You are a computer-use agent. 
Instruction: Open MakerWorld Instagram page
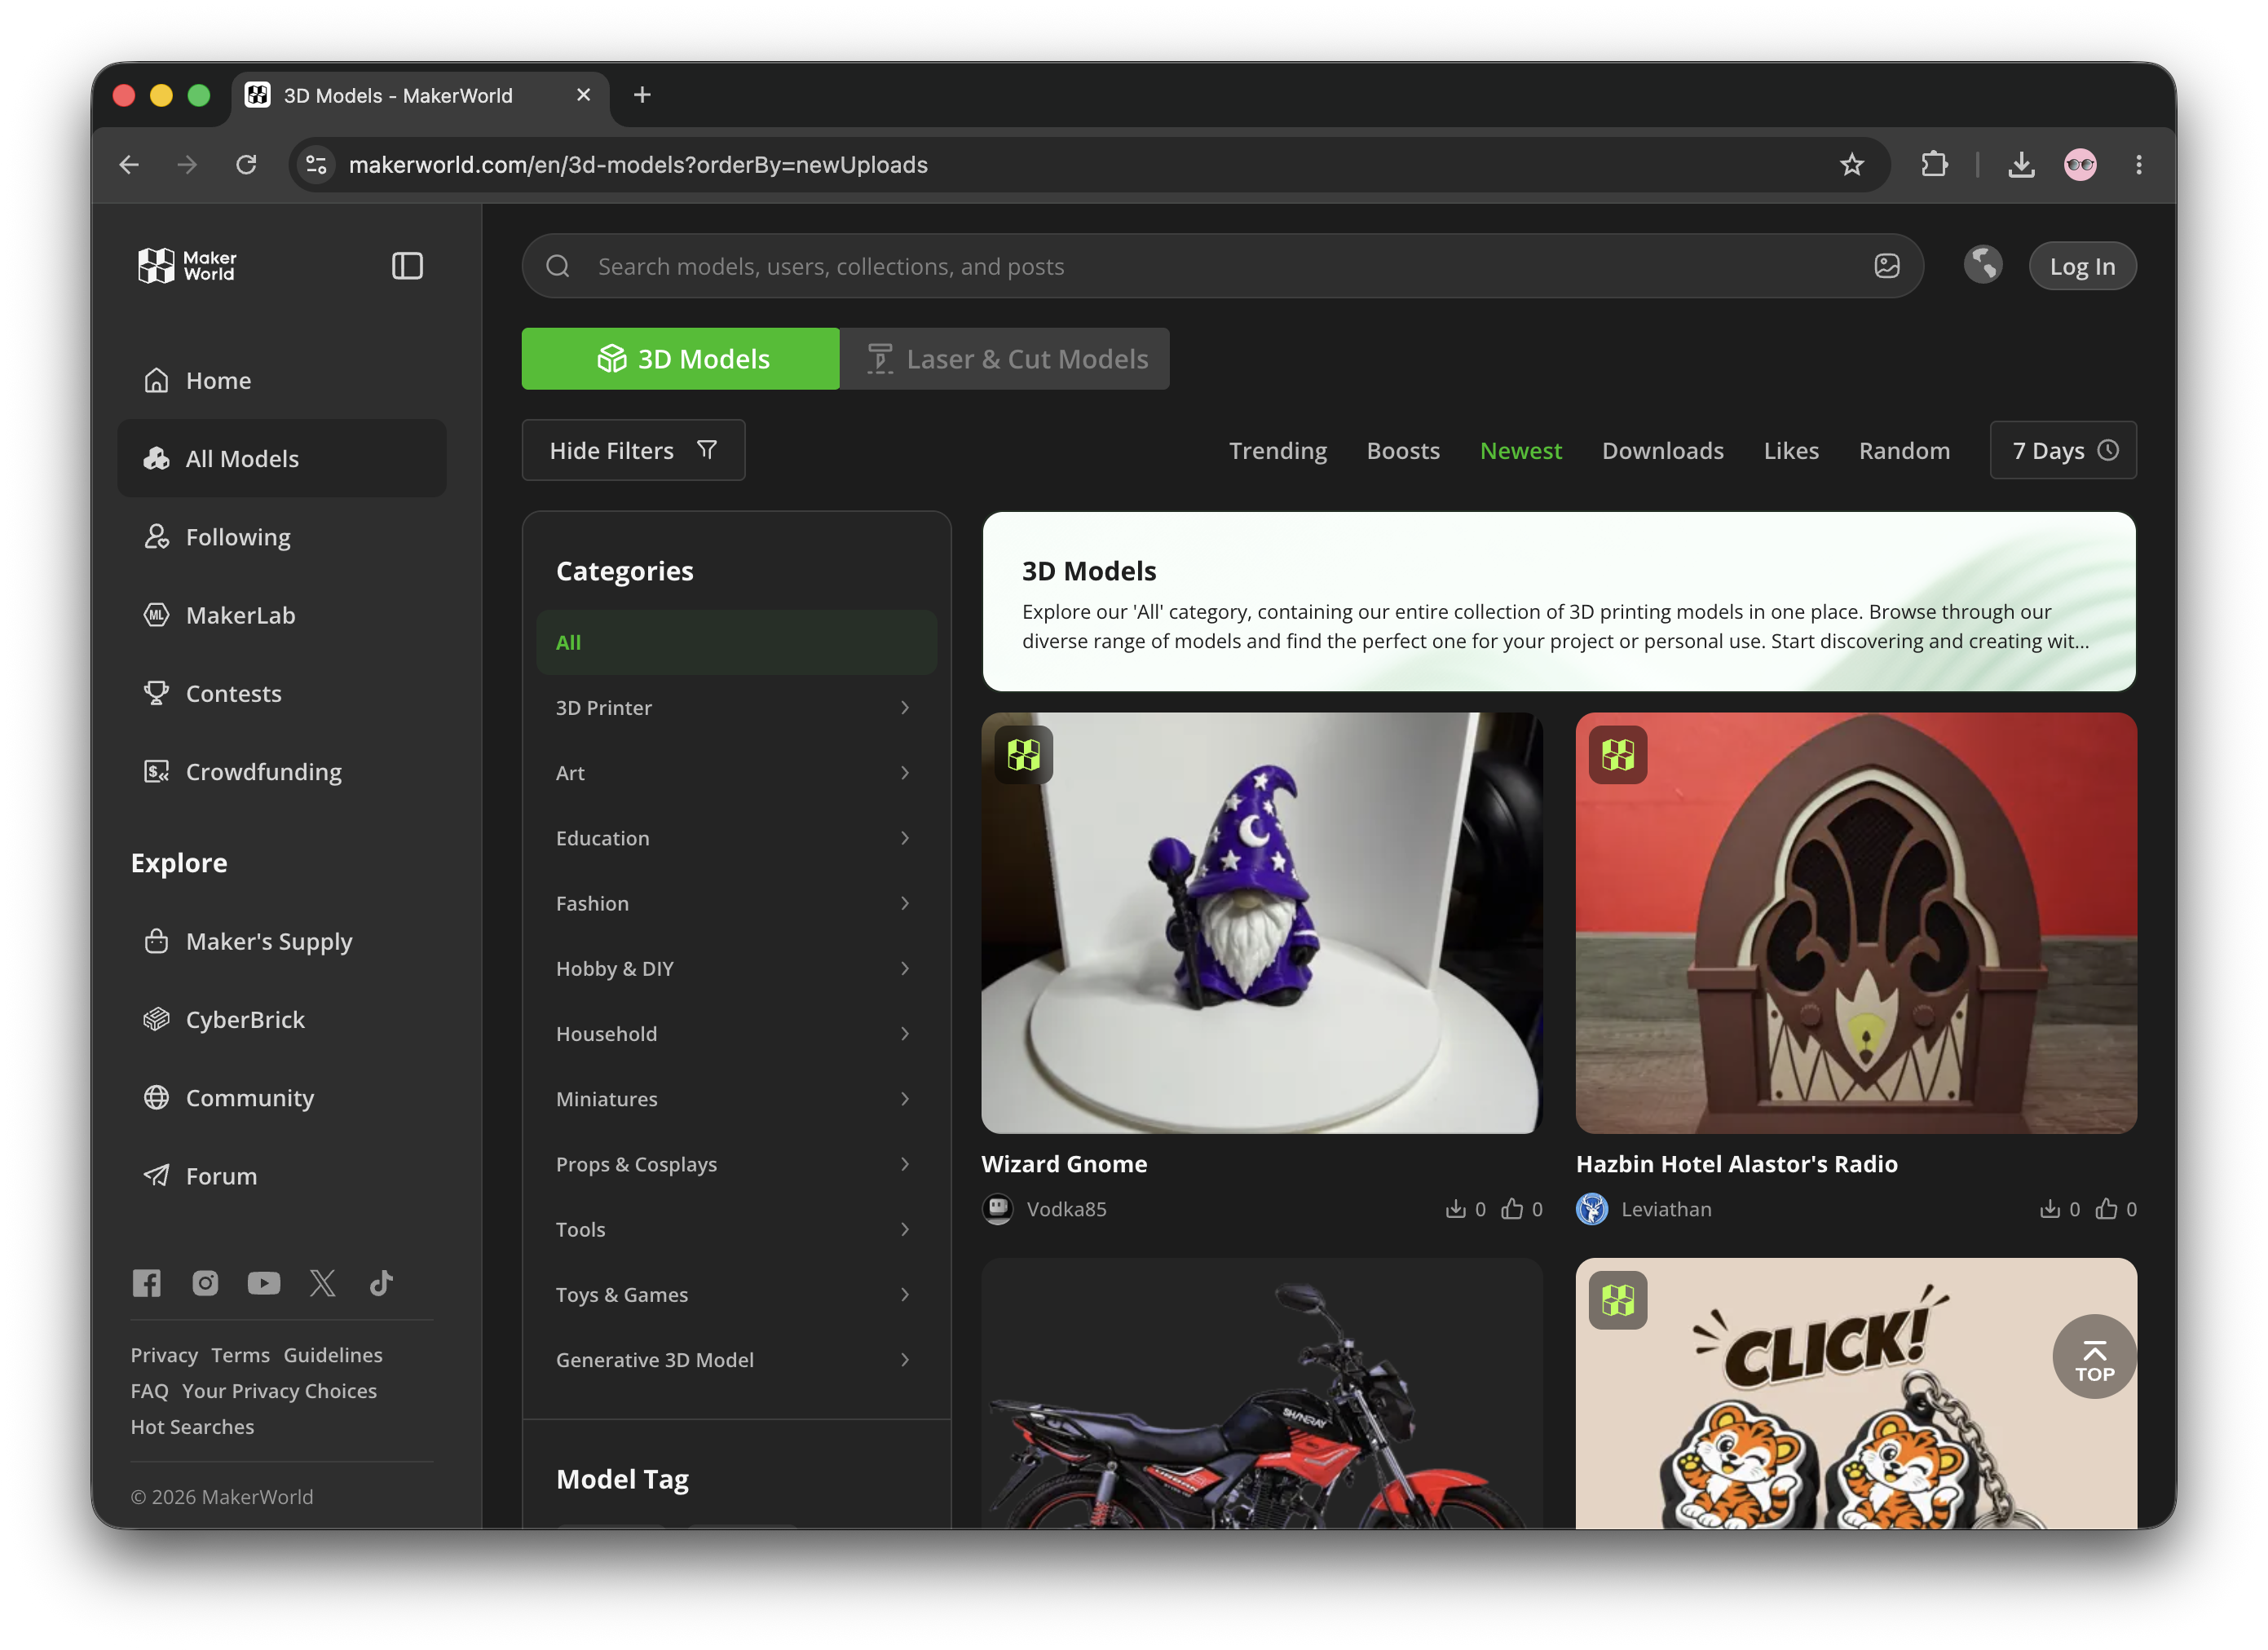[205, 1283]
